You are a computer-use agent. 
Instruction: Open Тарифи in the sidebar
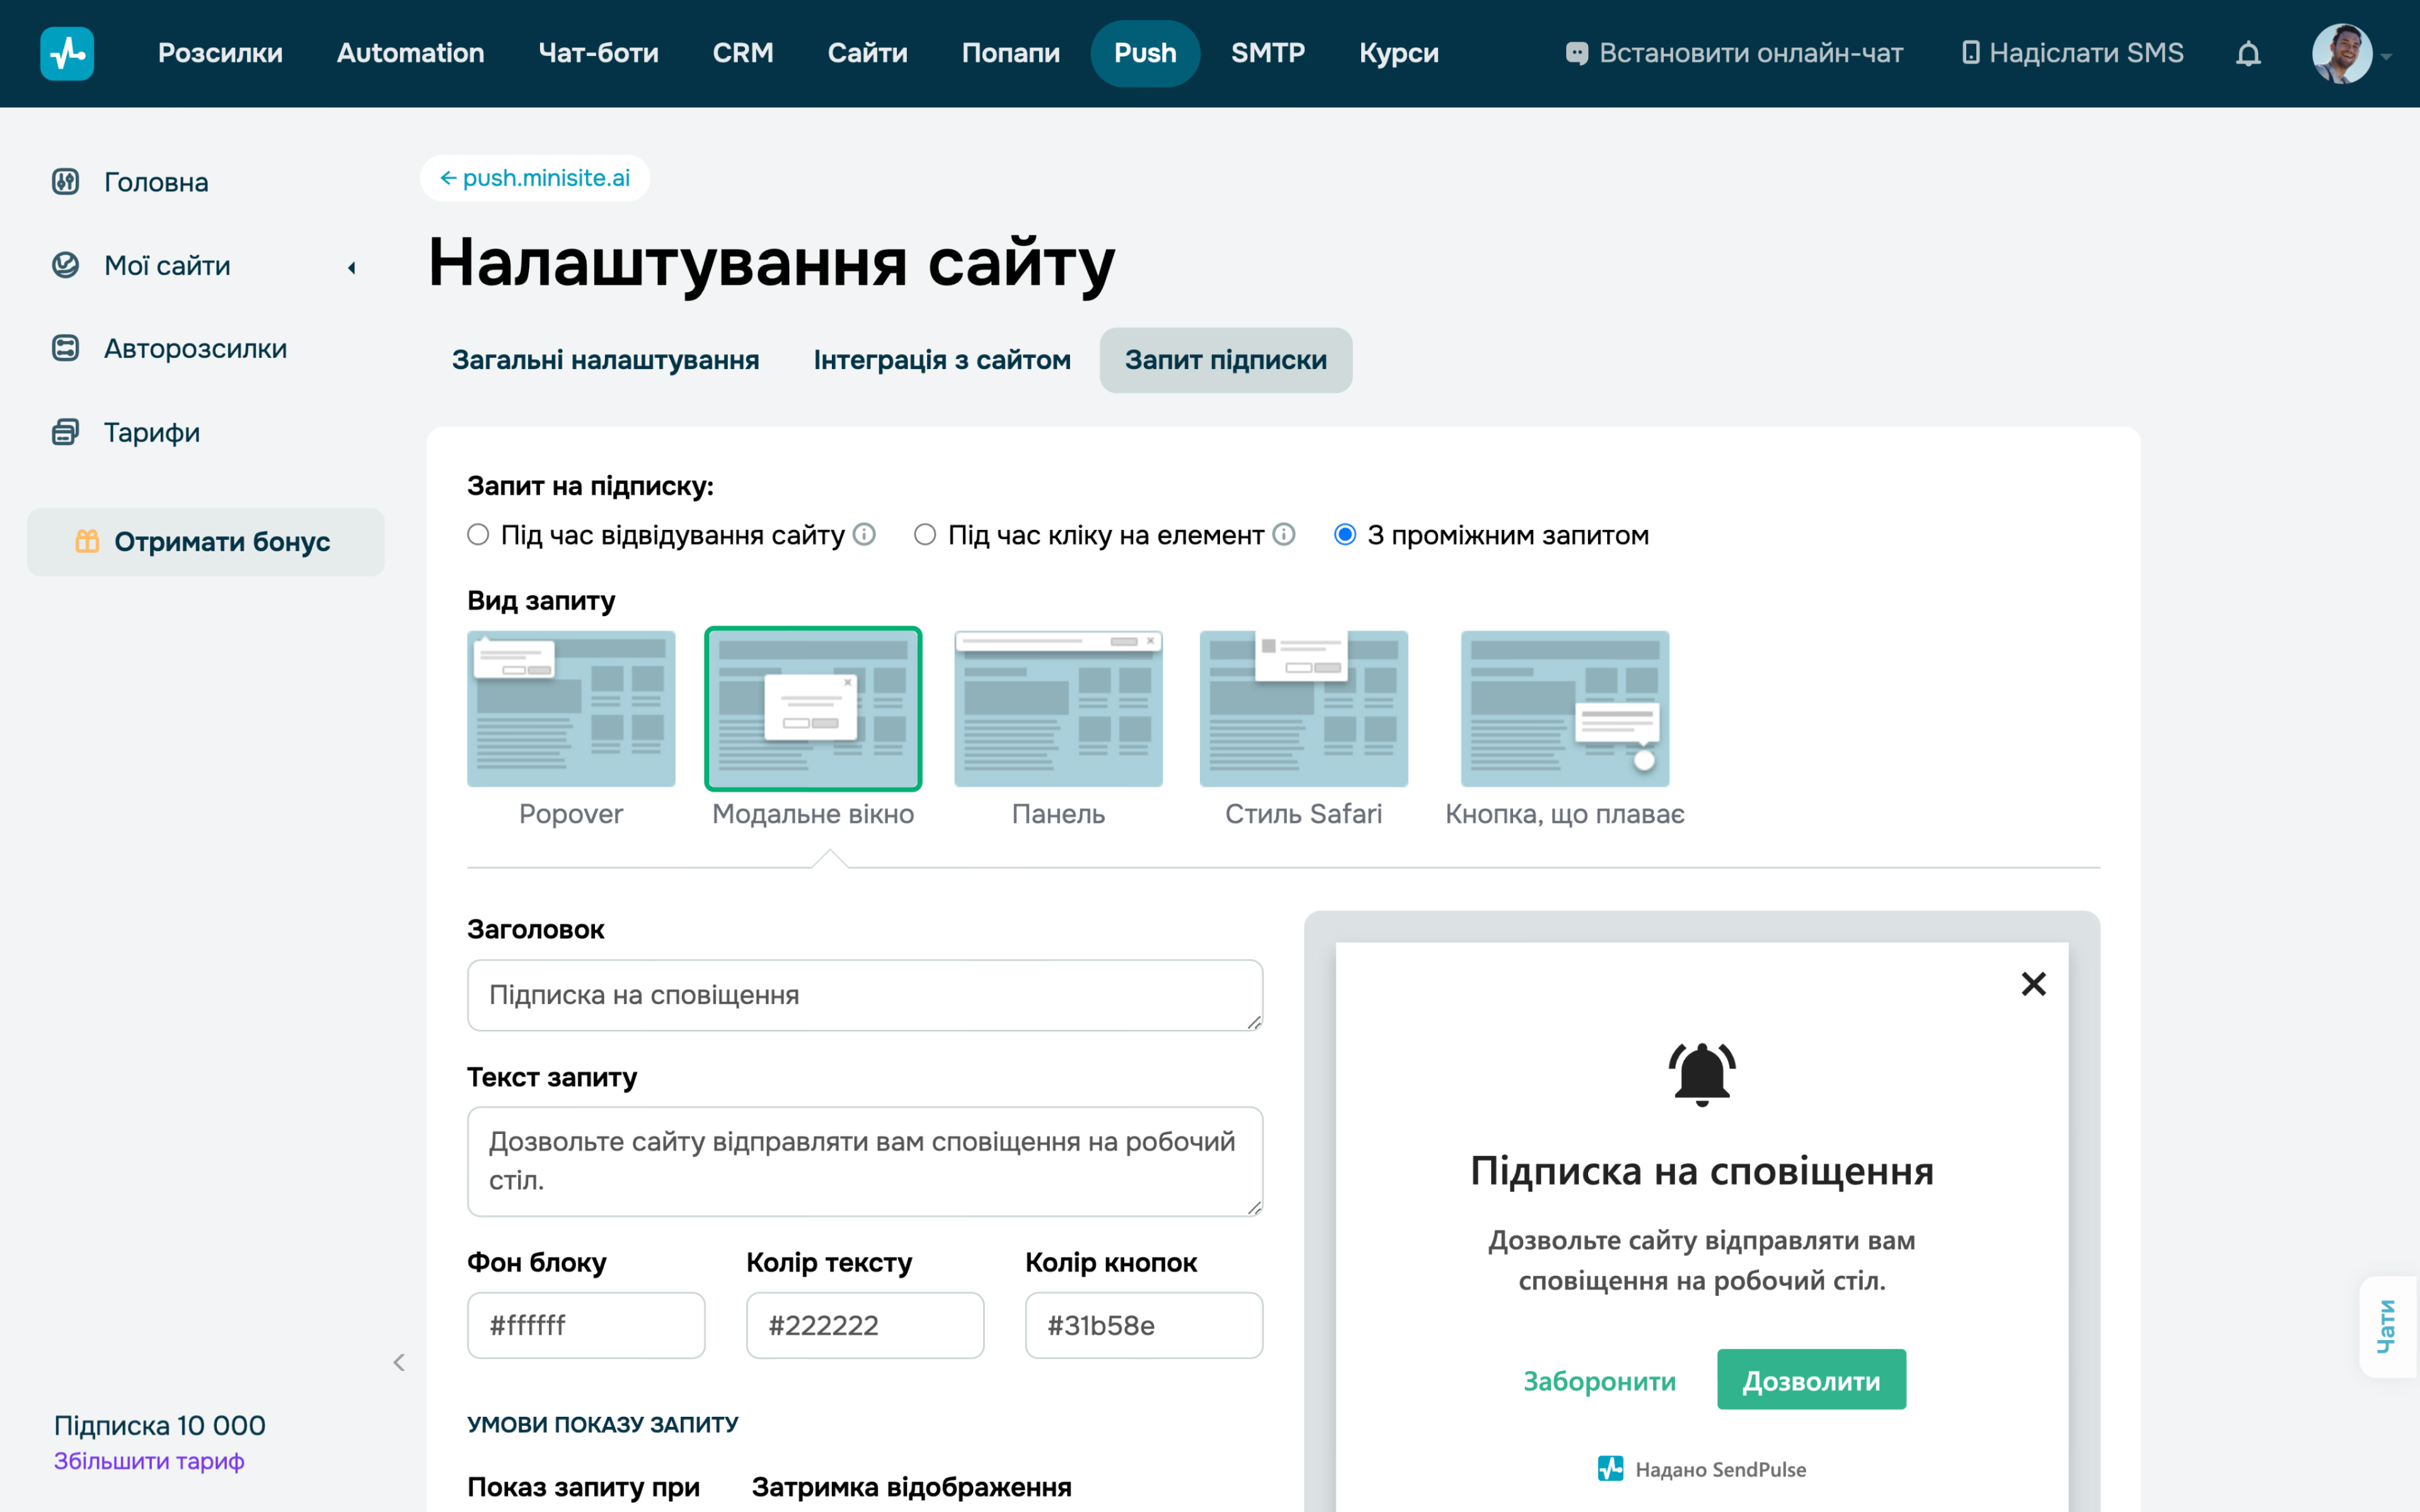click(152, 432)
